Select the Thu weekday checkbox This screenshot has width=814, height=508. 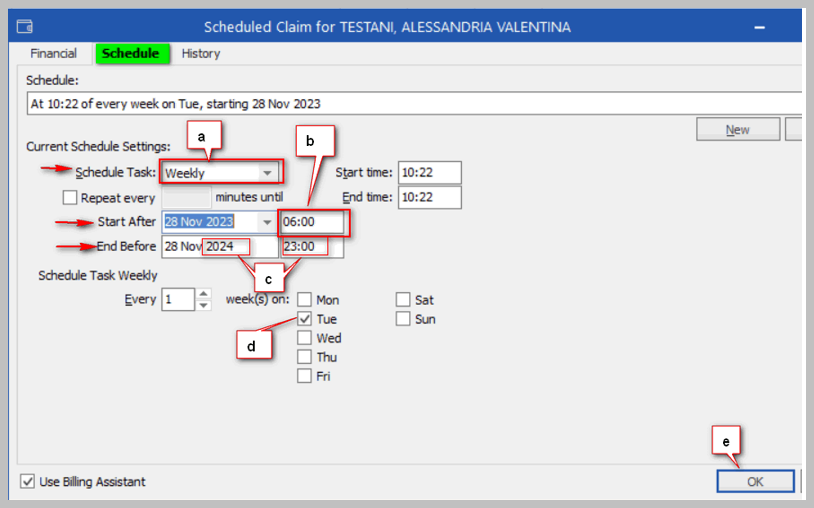point(305,357)
